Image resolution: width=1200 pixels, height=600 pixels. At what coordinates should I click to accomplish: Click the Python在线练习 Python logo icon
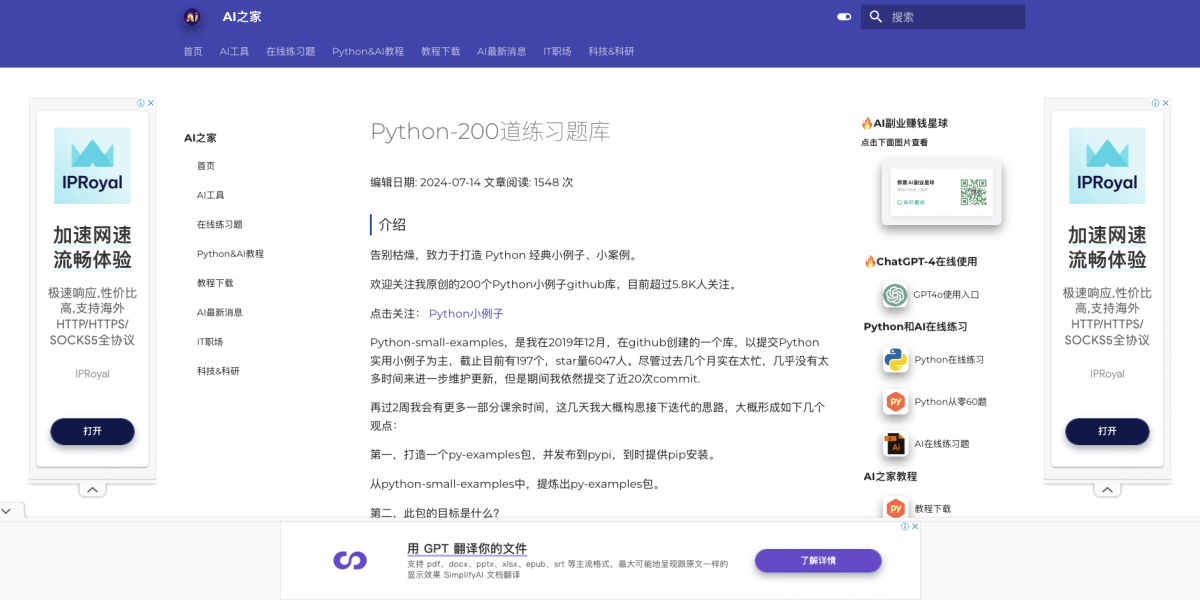[x=895, y=360]
